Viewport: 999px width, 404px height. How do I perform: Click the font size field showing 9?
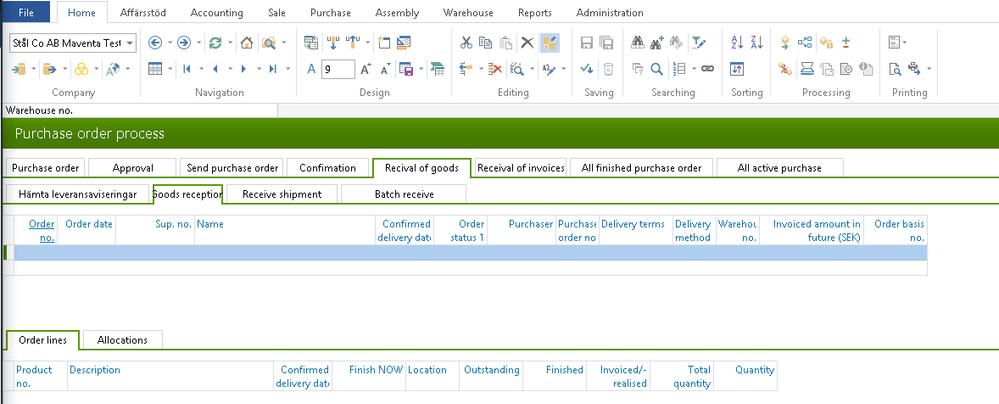[338, 69]
